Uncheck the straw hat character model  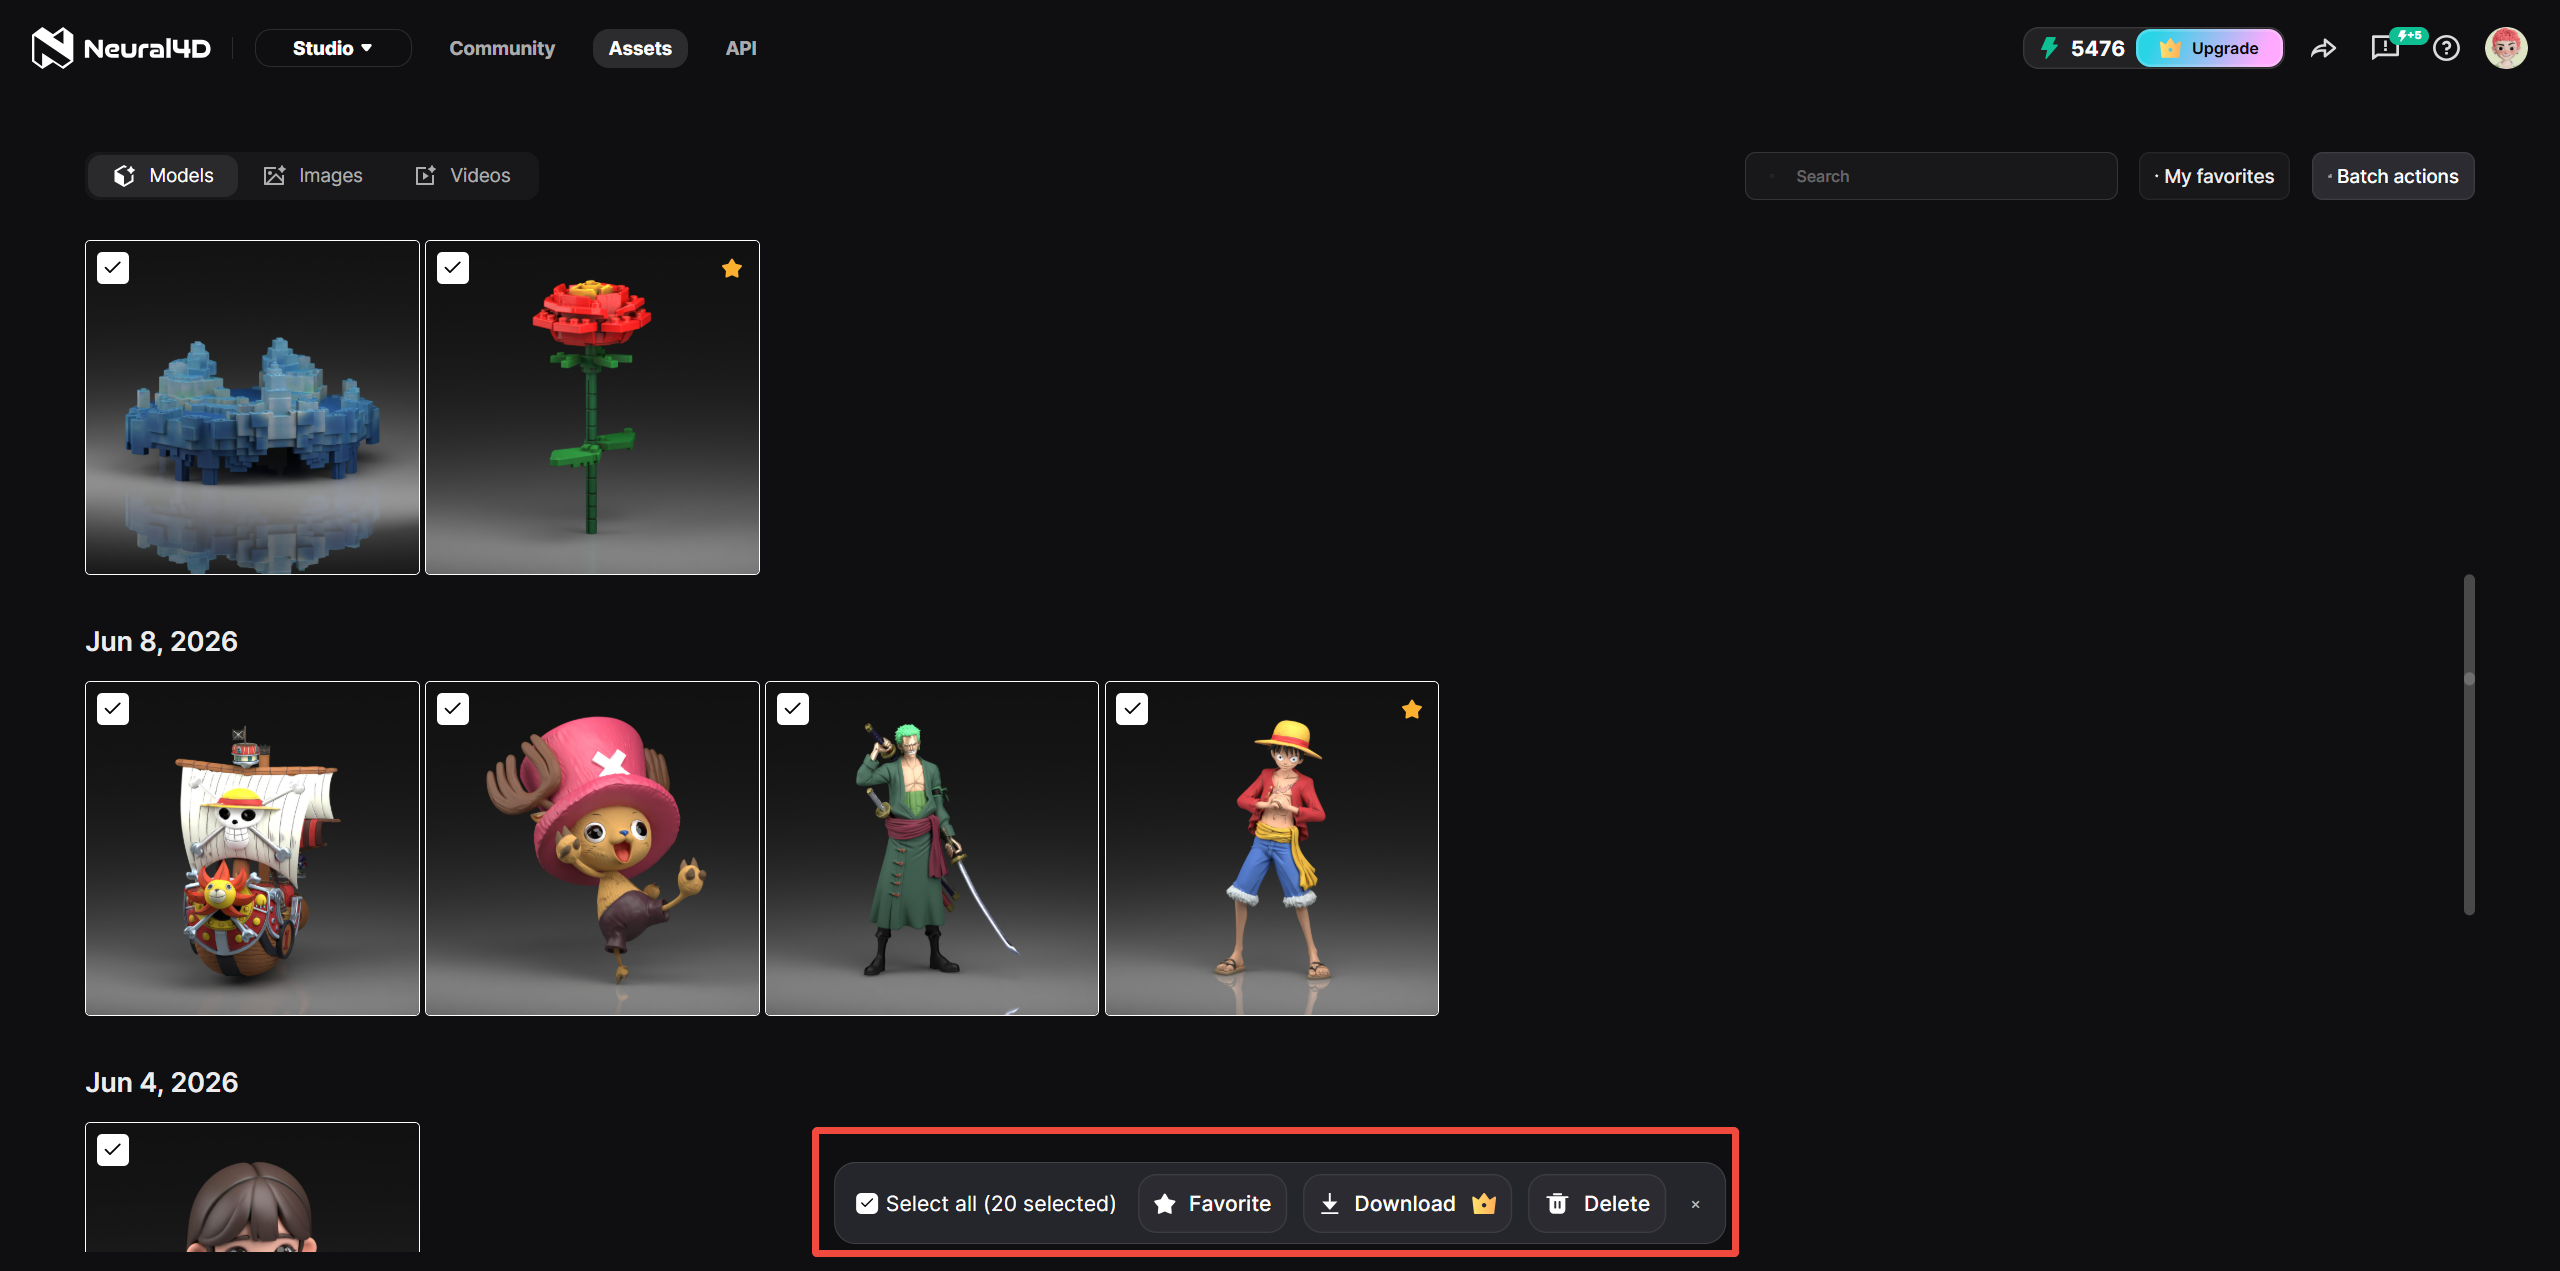(x=1132, y=709)
